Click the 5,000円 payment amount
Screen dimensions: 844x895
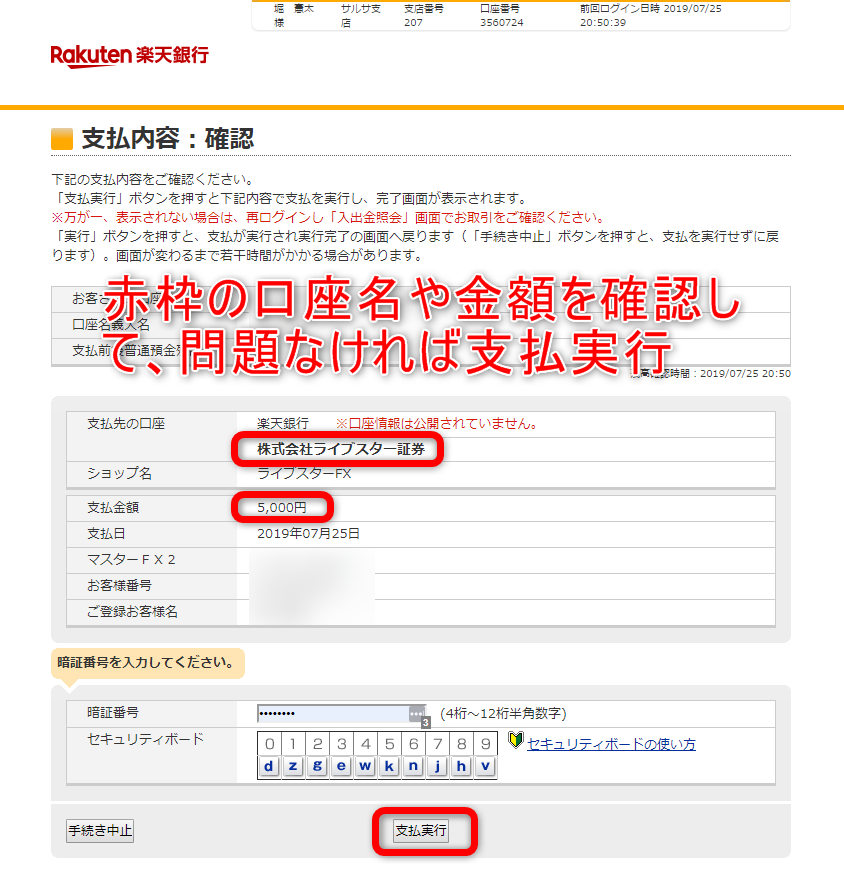[x=282, y=507]
